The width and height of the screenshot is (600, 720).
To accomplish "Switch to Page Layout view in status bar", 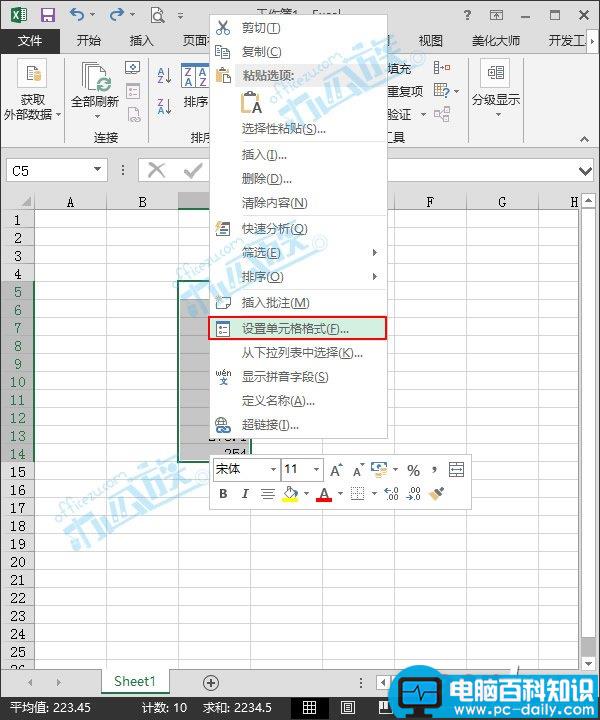I will (348, 708).
